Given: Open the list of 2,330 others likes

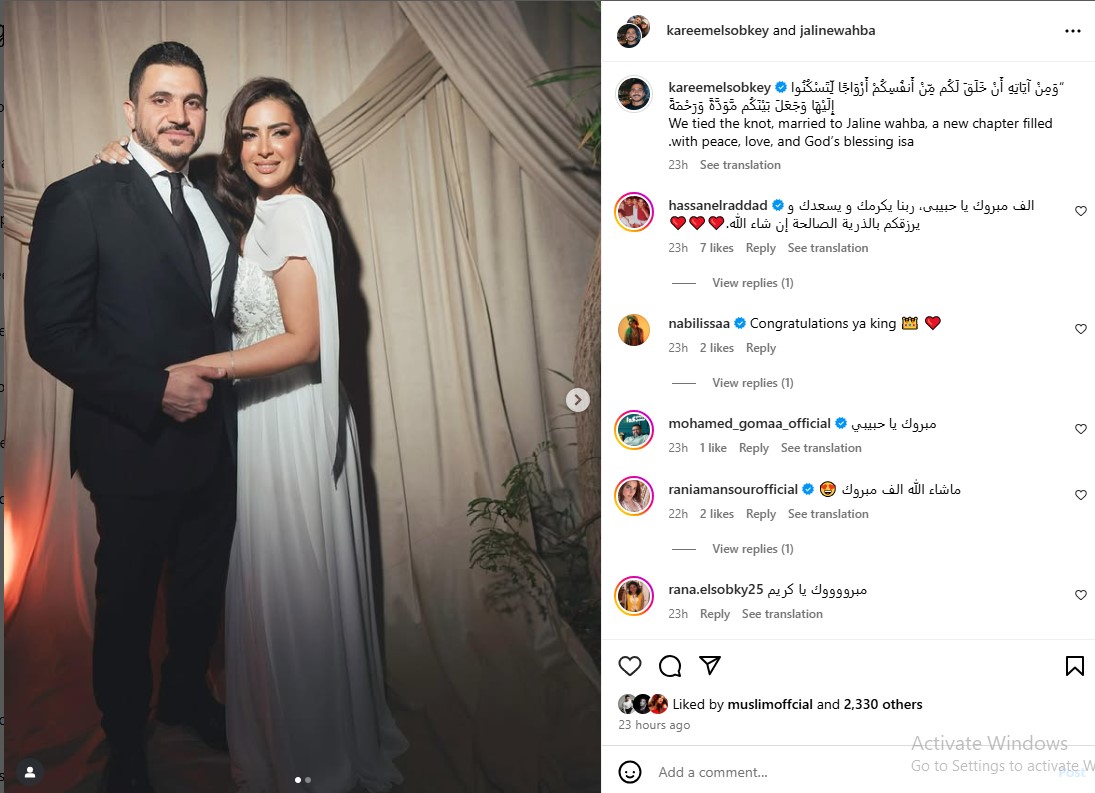Looking at the screenshot, I should (x=883, y=704).
